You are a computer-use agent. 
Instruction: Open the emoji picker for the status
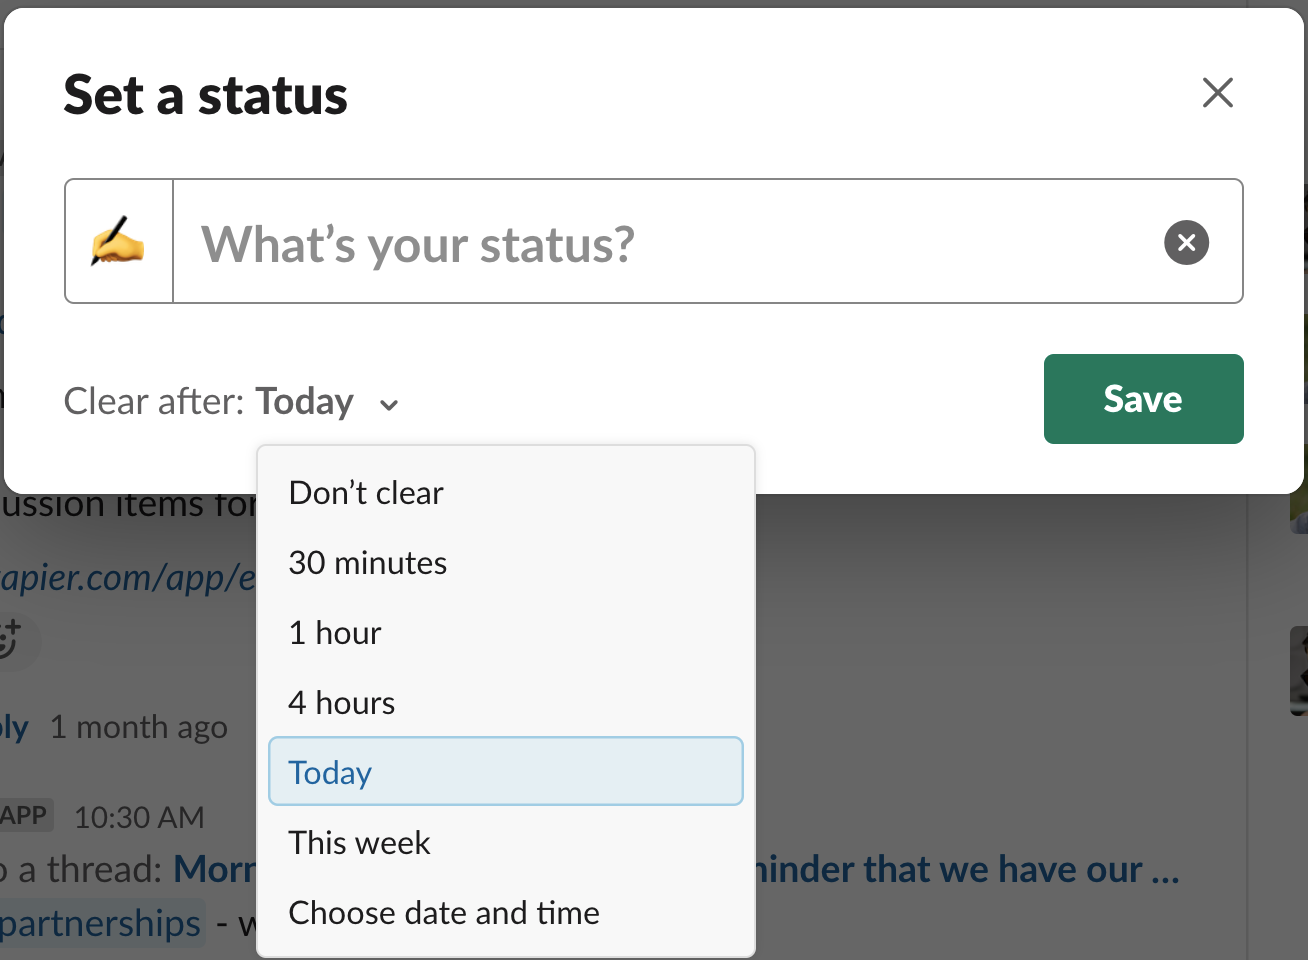(x=119, y=242)
